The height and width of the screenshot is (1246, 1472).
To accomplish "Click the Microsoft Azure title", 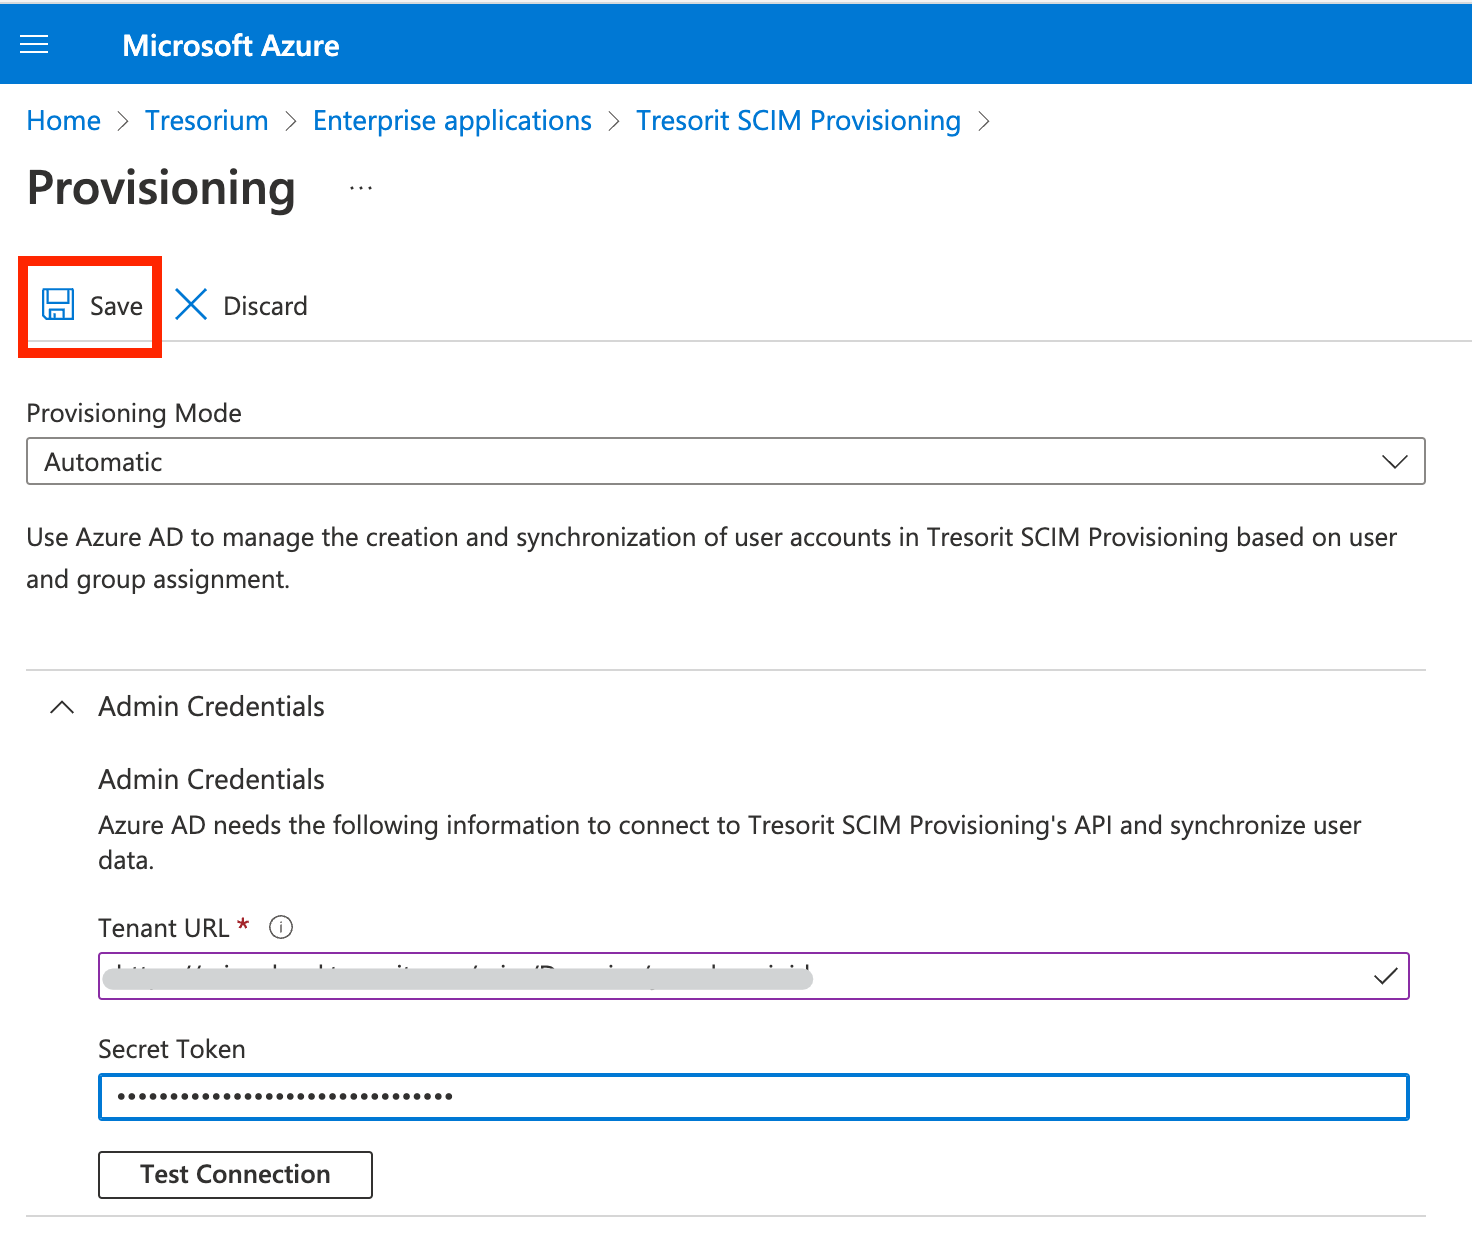I will coord(231,46).
